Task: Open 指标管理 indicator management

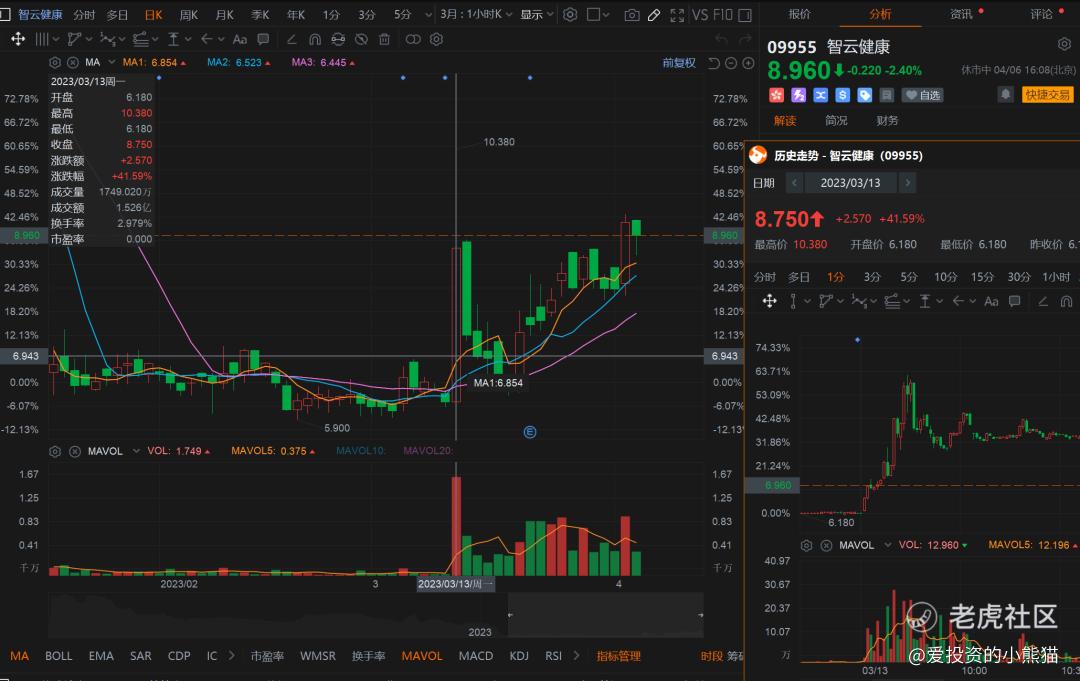Action: tap(619, 656)
